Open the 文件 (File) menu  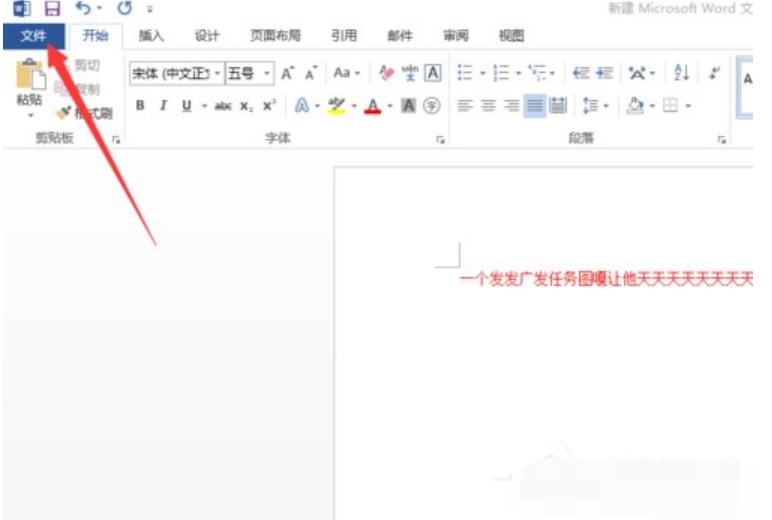[33, 36]
